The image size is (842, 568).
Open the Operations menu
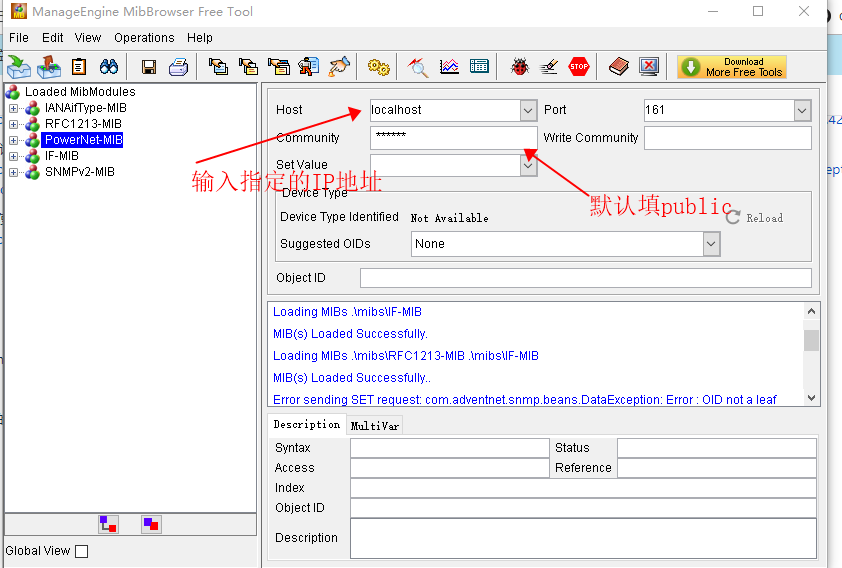click(x=144, y=38)
